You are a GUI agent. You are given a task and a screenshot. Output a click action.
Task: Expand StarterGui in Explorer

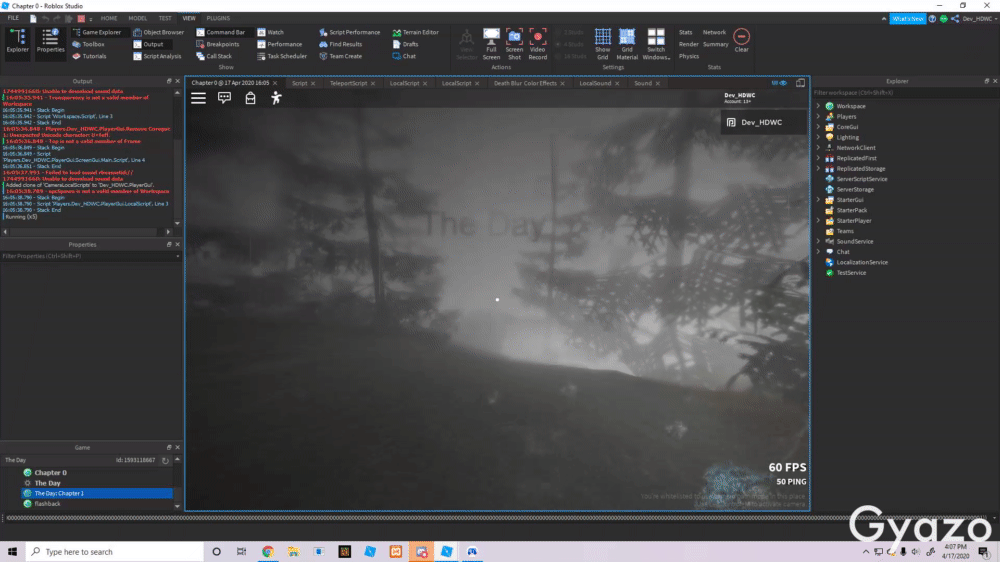(818, 200)
